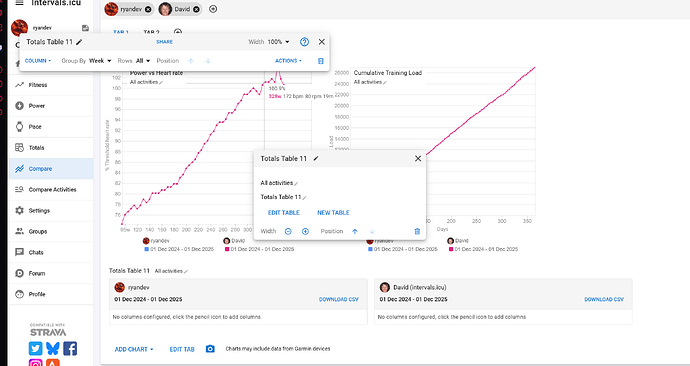690x366 pixels.
Task: Move table up using popup position arrow
Action: point(355,231)
